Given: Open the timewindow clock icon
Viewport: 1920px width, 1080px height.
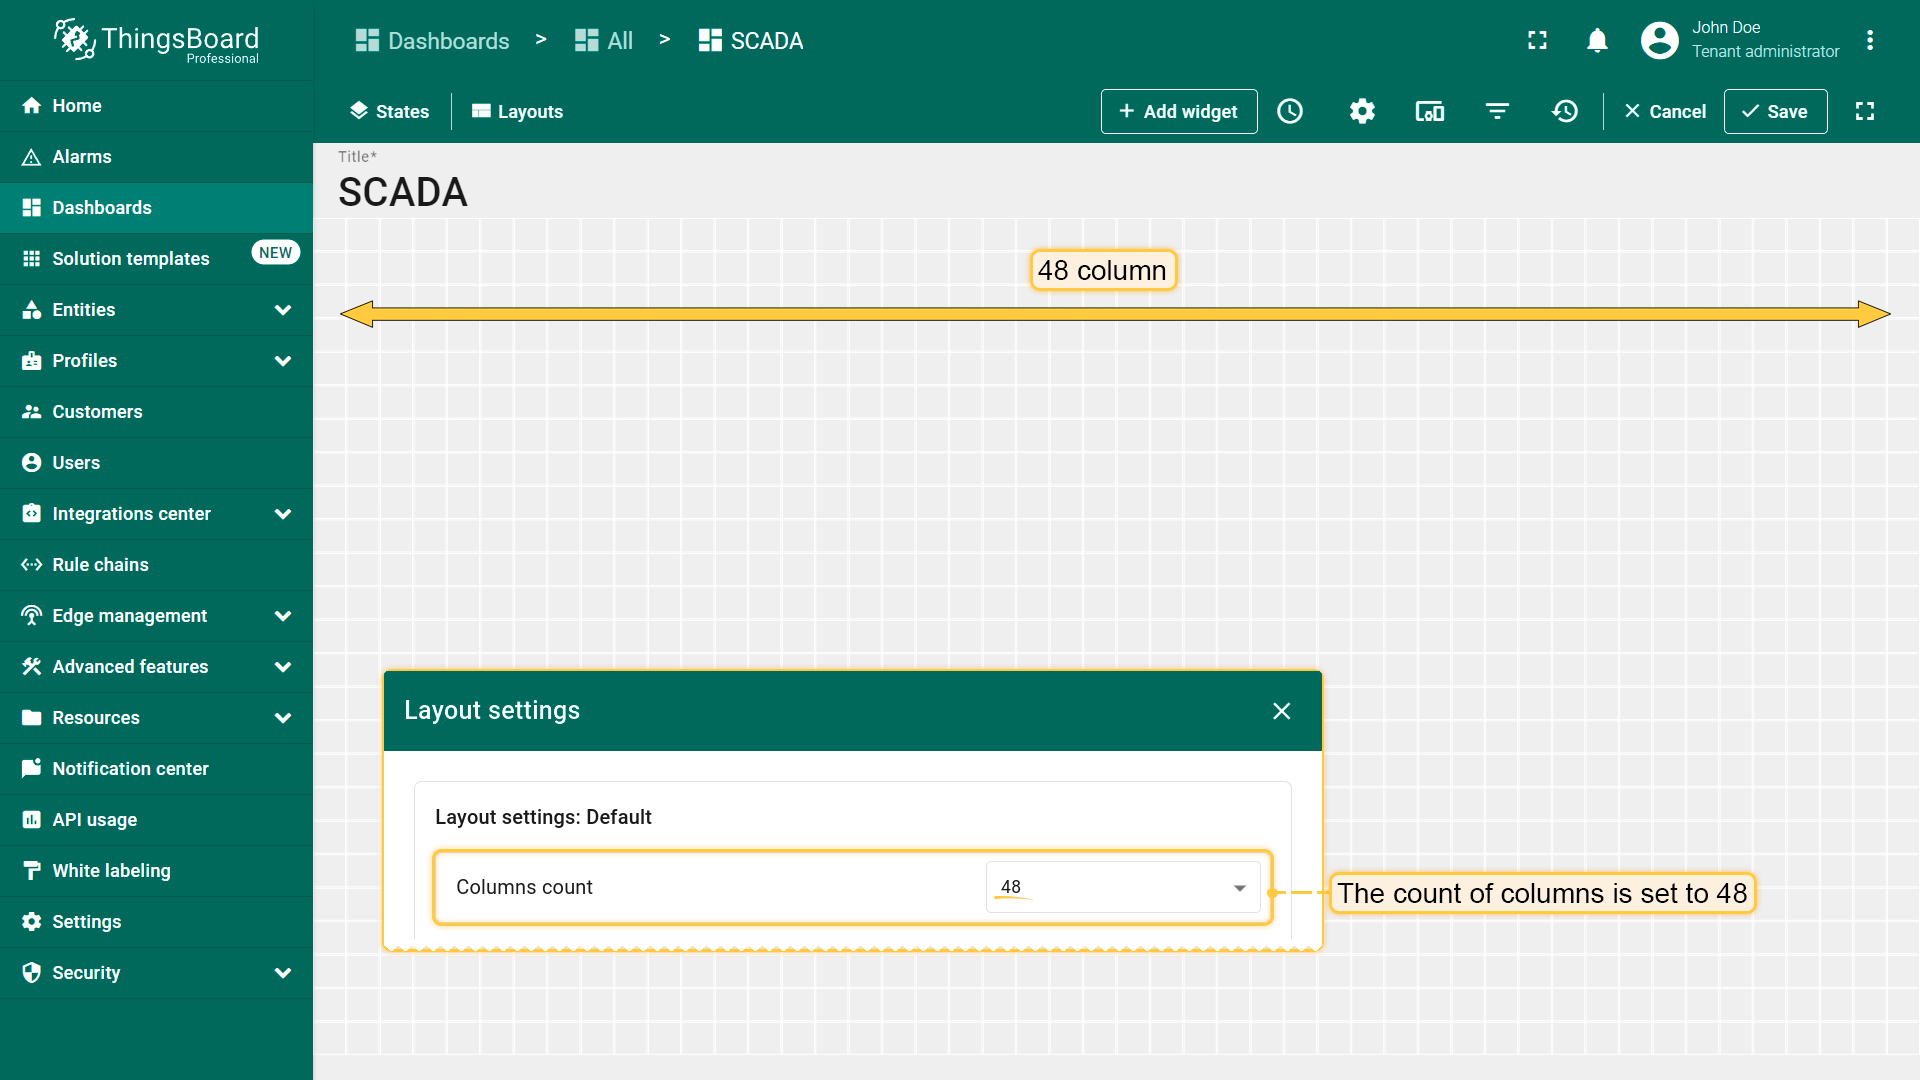Looking at the screenshot, I should (x=1290, y=111).
